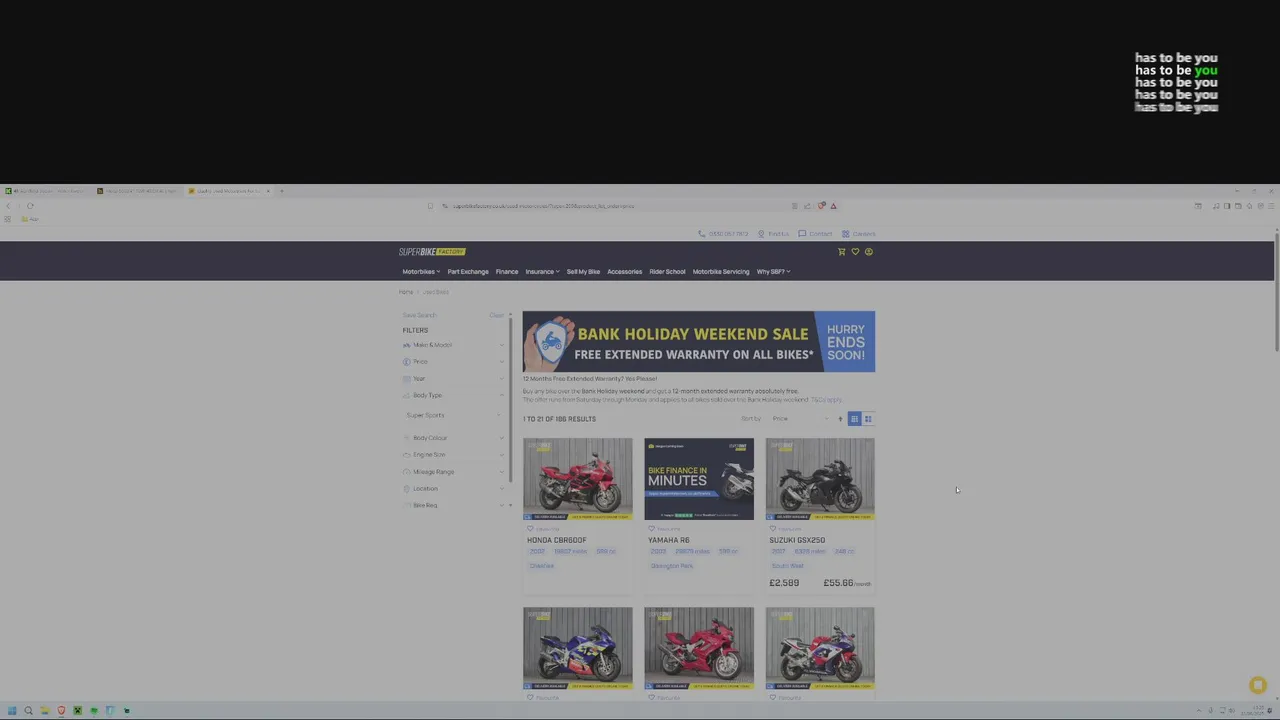Open the taskbar search icon
This screenshot has height=720, width=1280.
coord(28,711)
